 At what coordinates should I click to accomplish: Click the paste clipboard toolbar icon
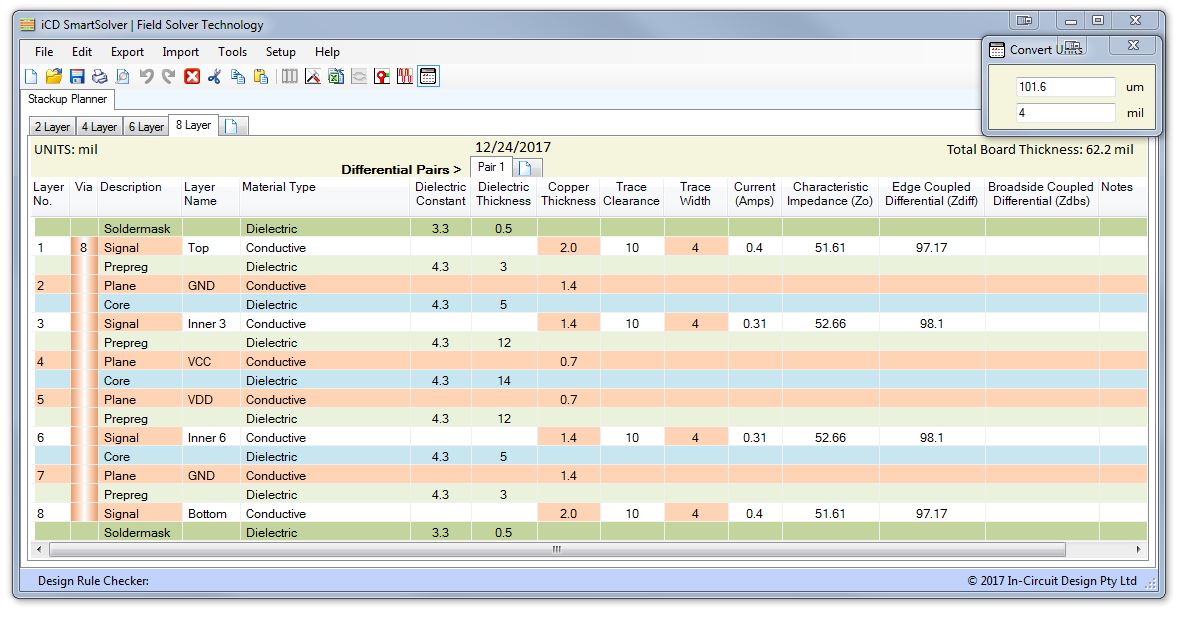pos(261,76)
